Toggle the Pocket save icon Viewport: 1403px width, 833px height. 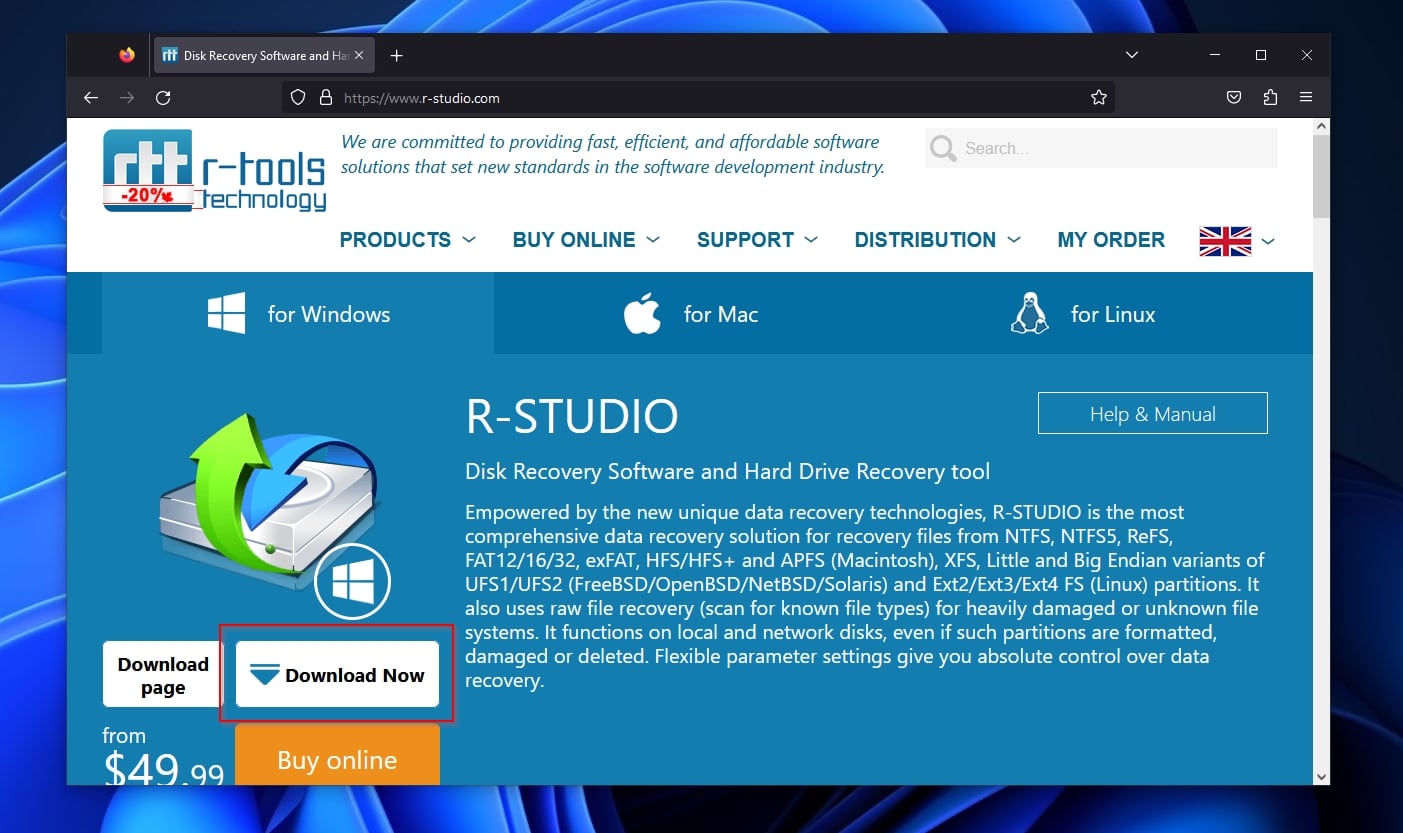coord(1233,97)
